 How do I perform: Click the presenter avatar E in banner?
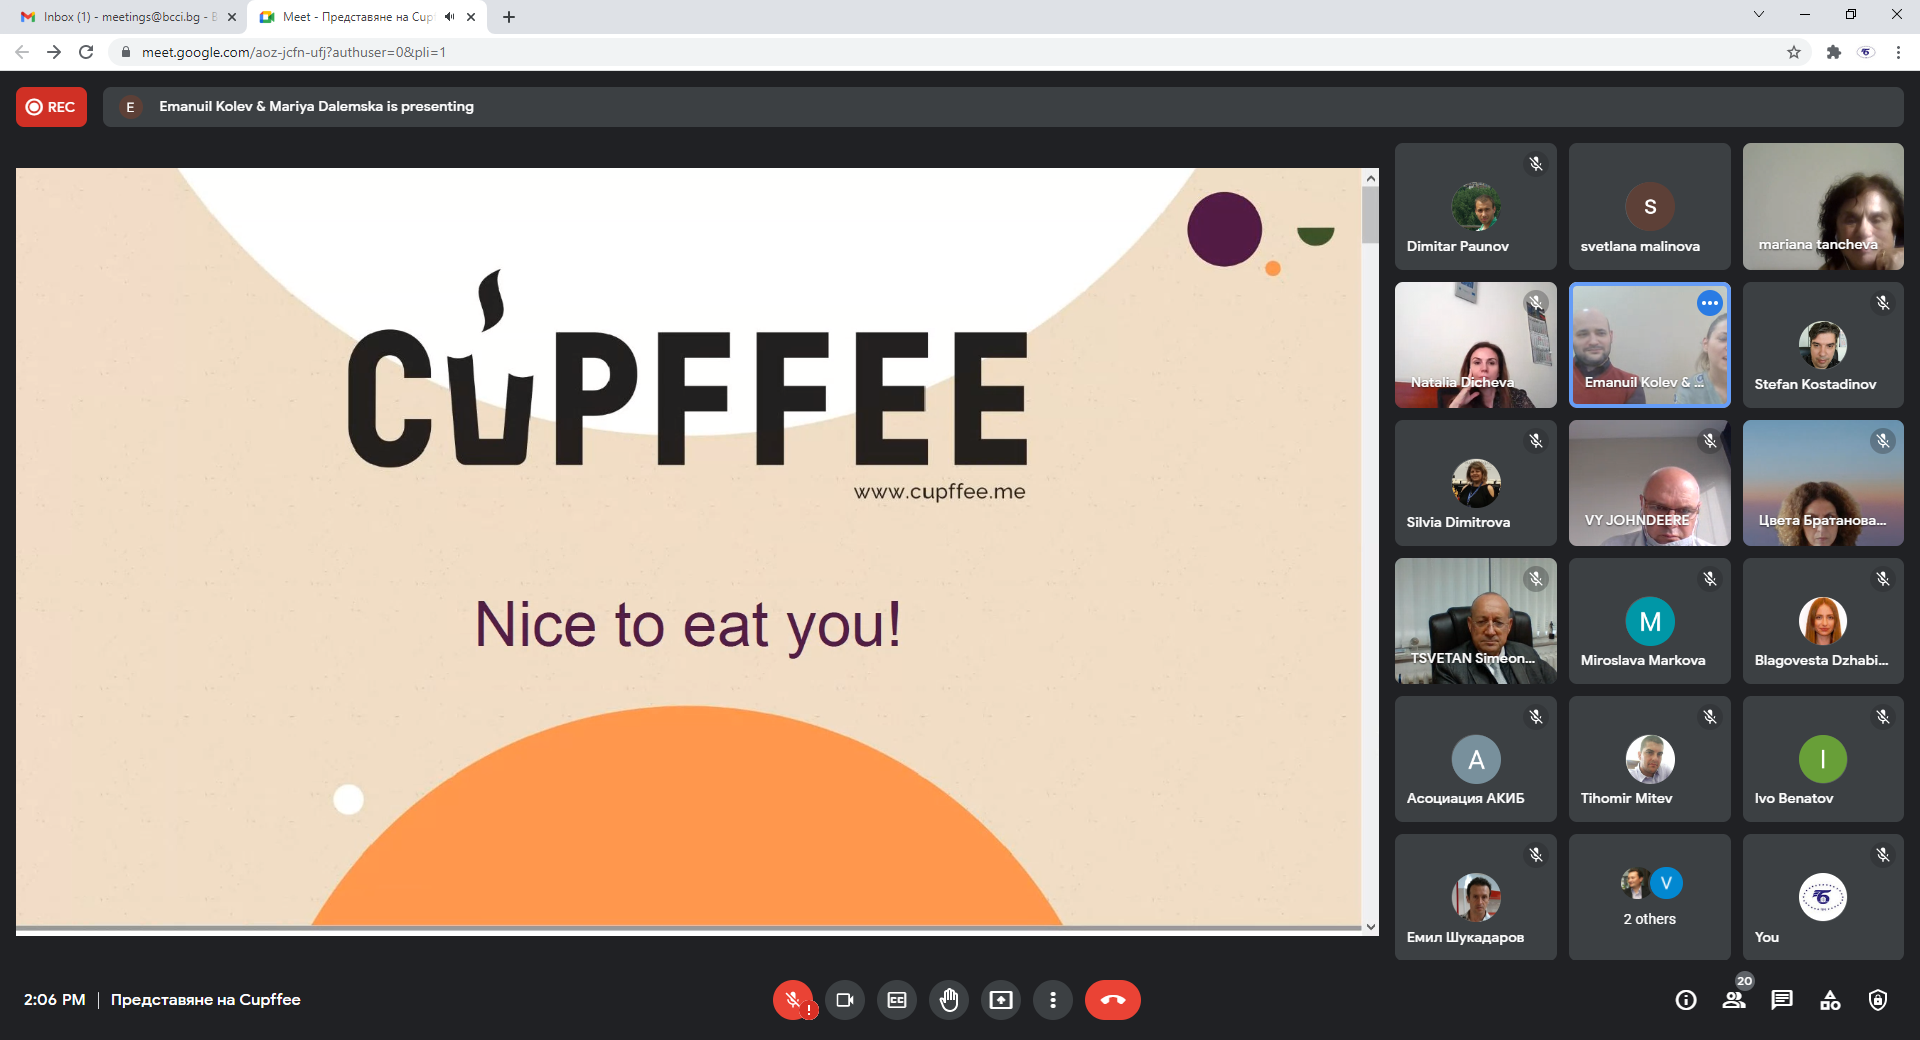(130, 107)
